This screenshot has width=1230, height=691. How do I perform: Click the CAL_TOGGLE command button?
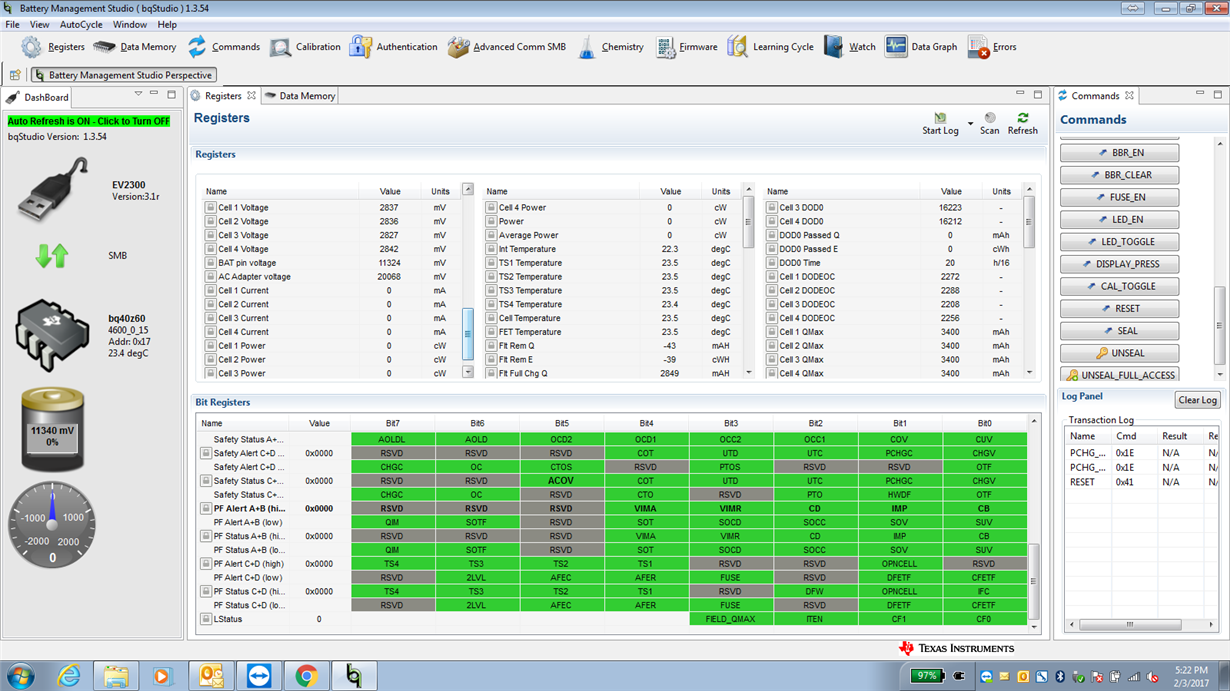[x=1119, y=286]
